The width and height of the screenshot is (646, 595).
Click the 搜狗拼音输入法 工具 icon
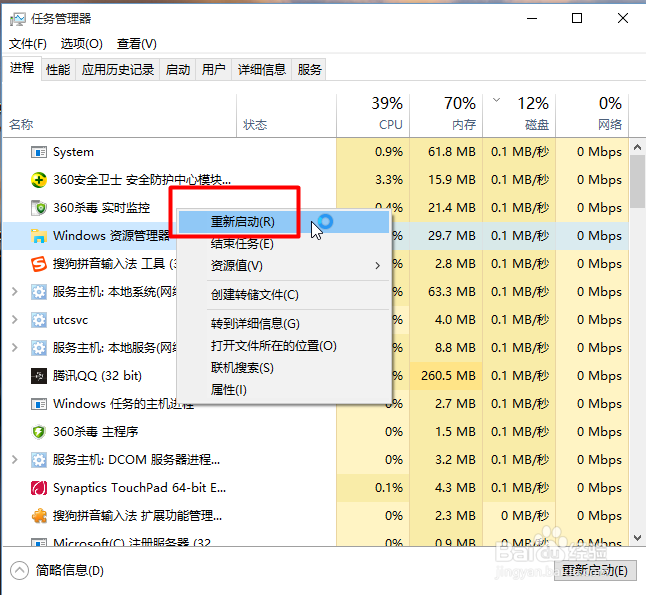coord(39,264)
